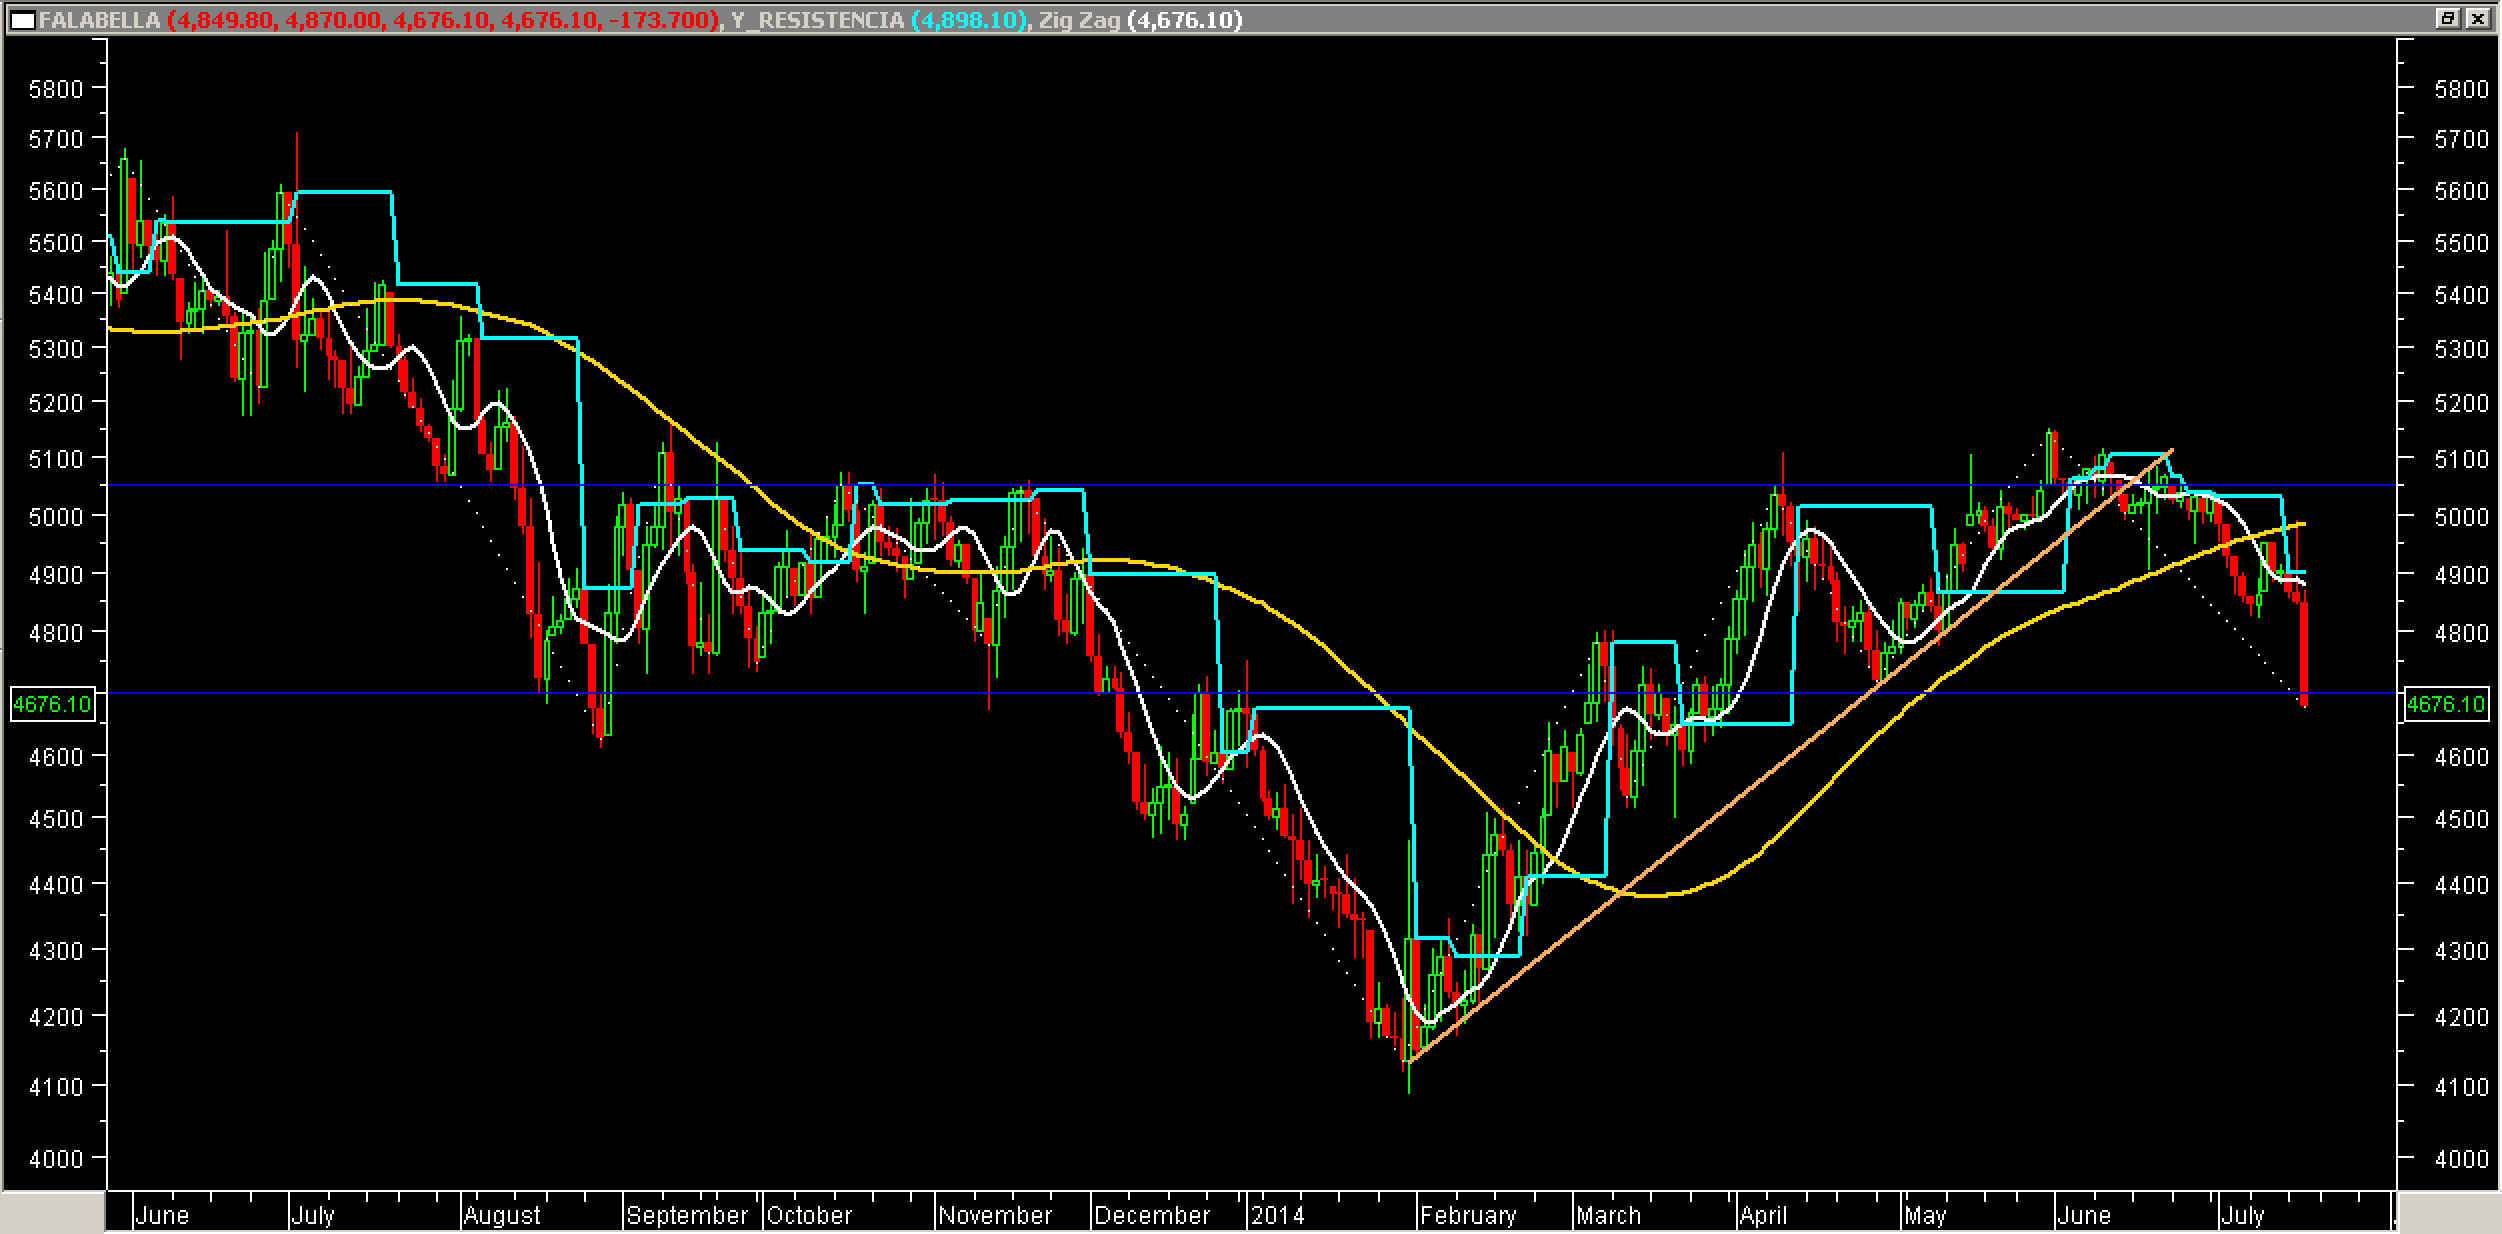Click the October label on time axis

(x=809, y=1215)
